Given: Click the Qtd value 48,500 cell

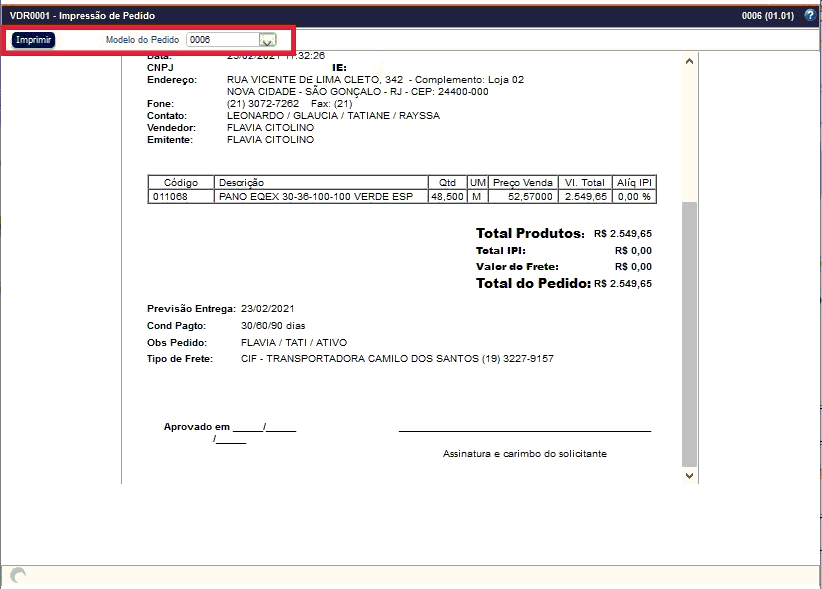Looking at the screenshot, I should [x=446, y=197].
